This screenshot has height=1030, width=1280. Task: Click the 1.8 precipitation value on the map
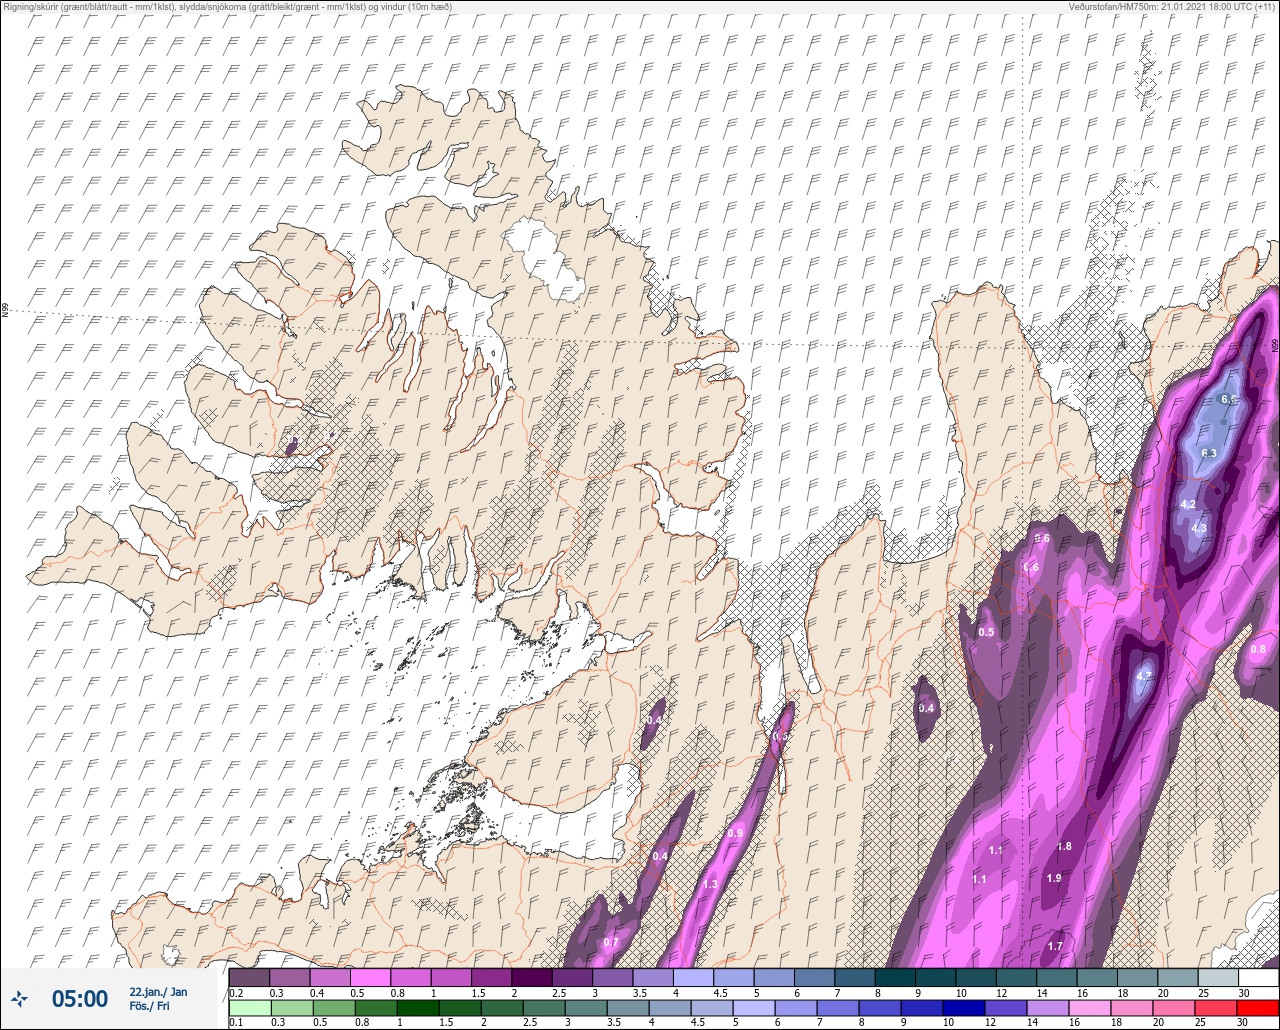coord(1064,846)
